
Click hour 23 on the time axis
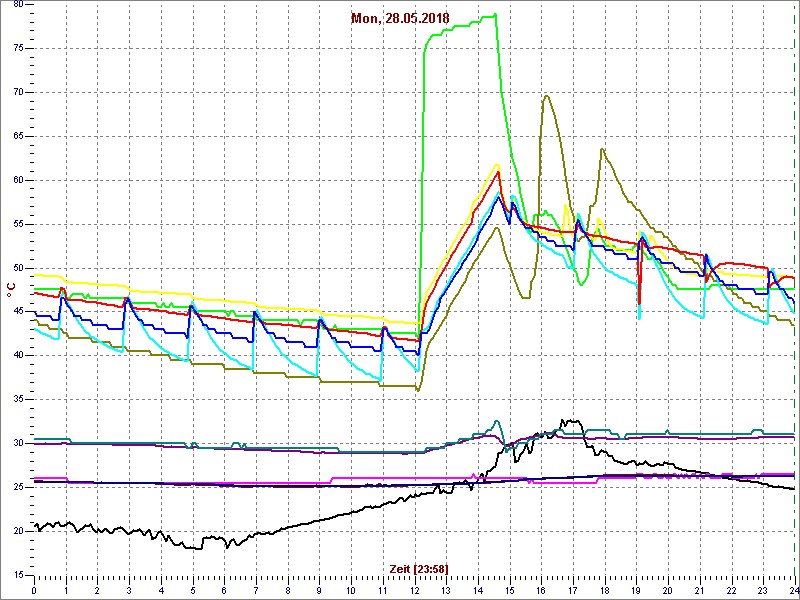(x=762, y=590)
